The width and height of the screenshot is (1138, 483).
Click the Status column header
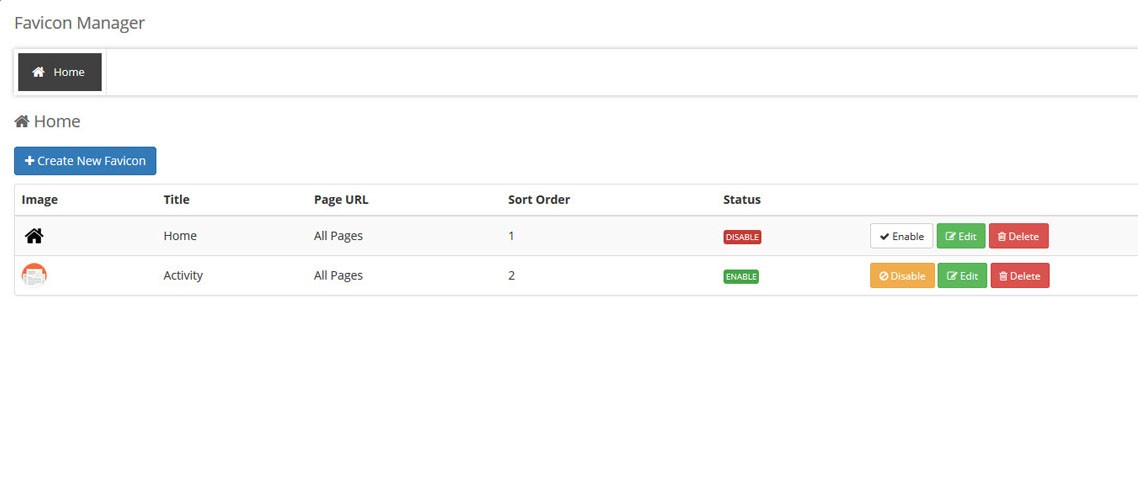pos(742,199)
